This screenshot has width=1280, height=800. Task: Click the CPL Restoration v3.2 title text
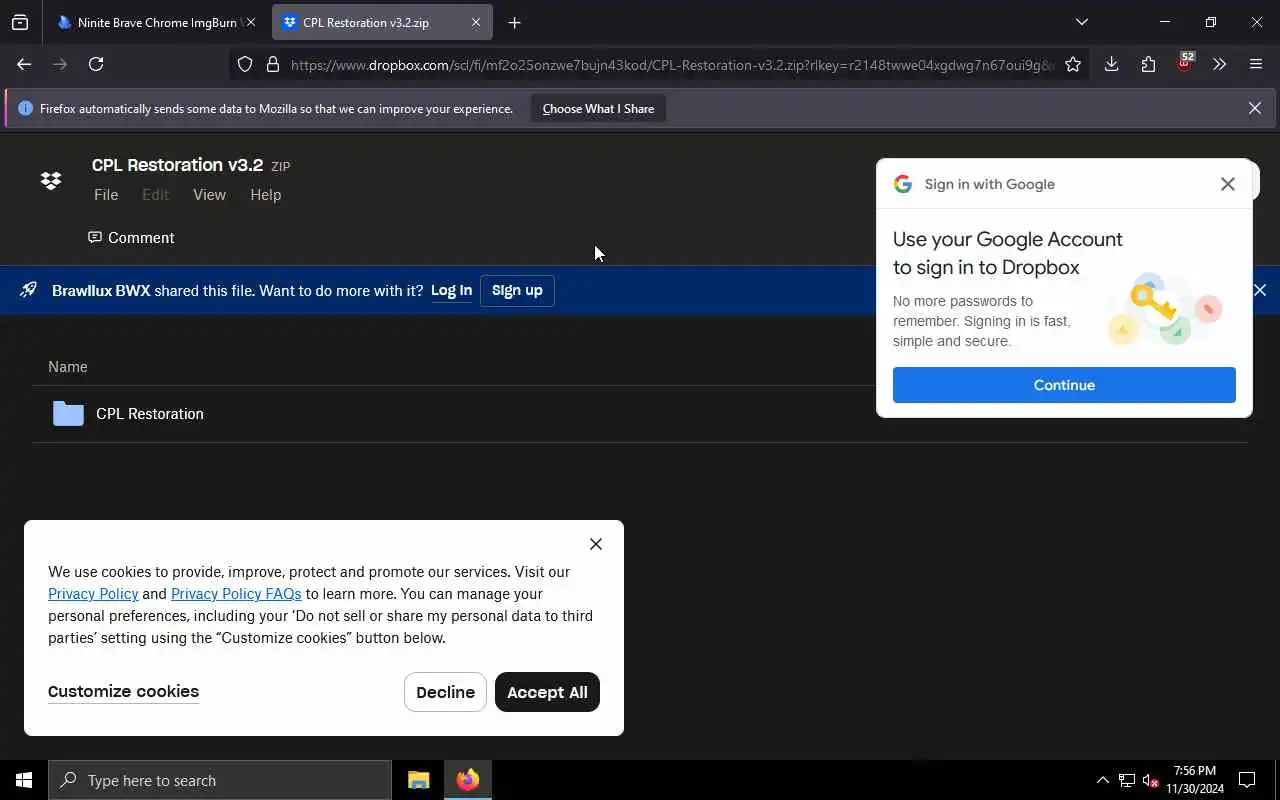(177, 165)
